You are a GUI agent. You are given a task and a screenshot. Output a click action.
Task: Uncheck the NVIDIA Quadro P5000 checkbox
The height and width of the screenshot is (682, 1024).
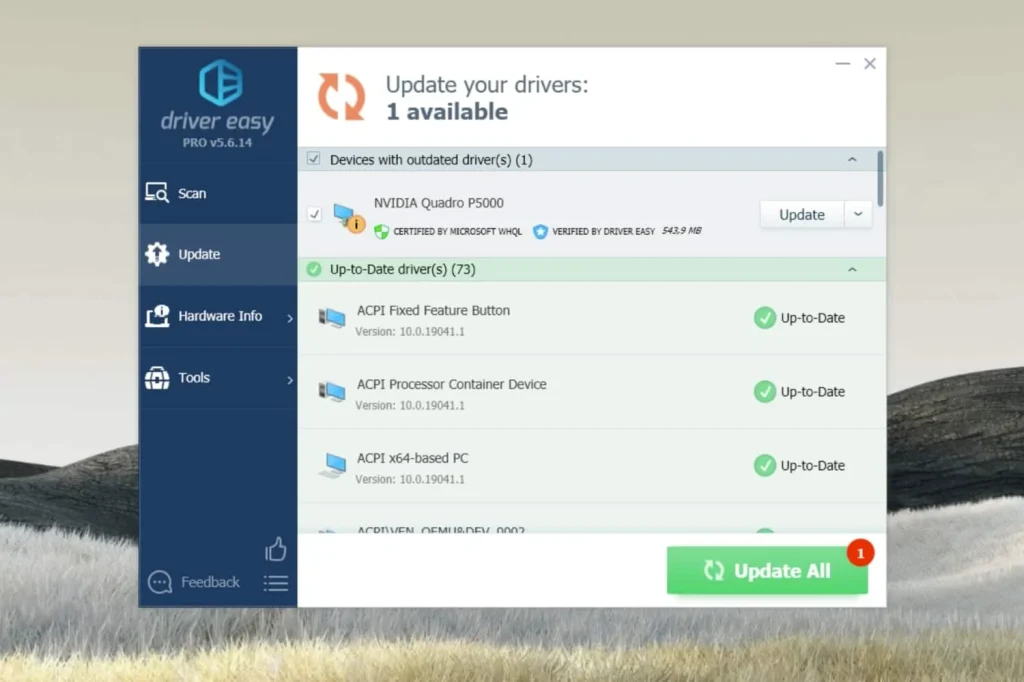pos(314,214)
